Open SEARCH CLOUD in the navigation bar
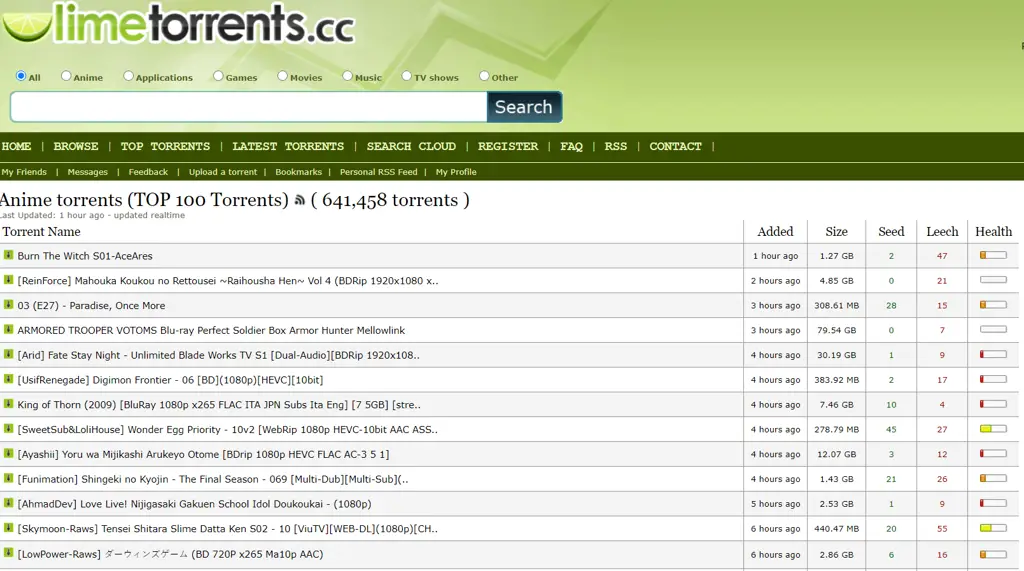The height and width of the screenshot is (571, 1024). (411, 146)
